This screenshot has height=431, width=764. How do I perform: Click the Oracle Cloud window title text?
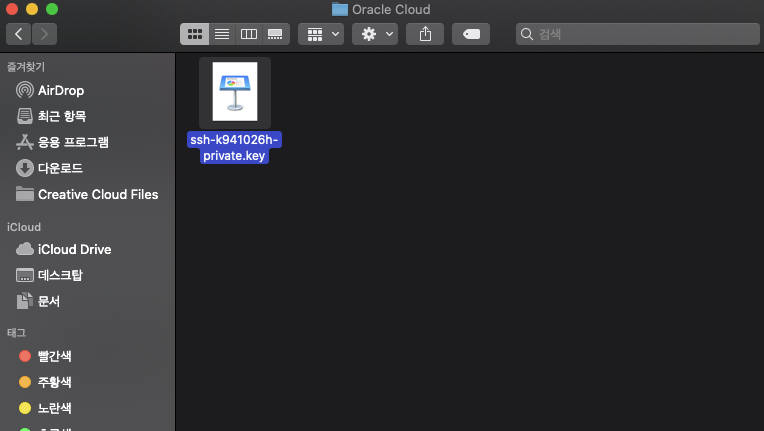pos(391,9)
